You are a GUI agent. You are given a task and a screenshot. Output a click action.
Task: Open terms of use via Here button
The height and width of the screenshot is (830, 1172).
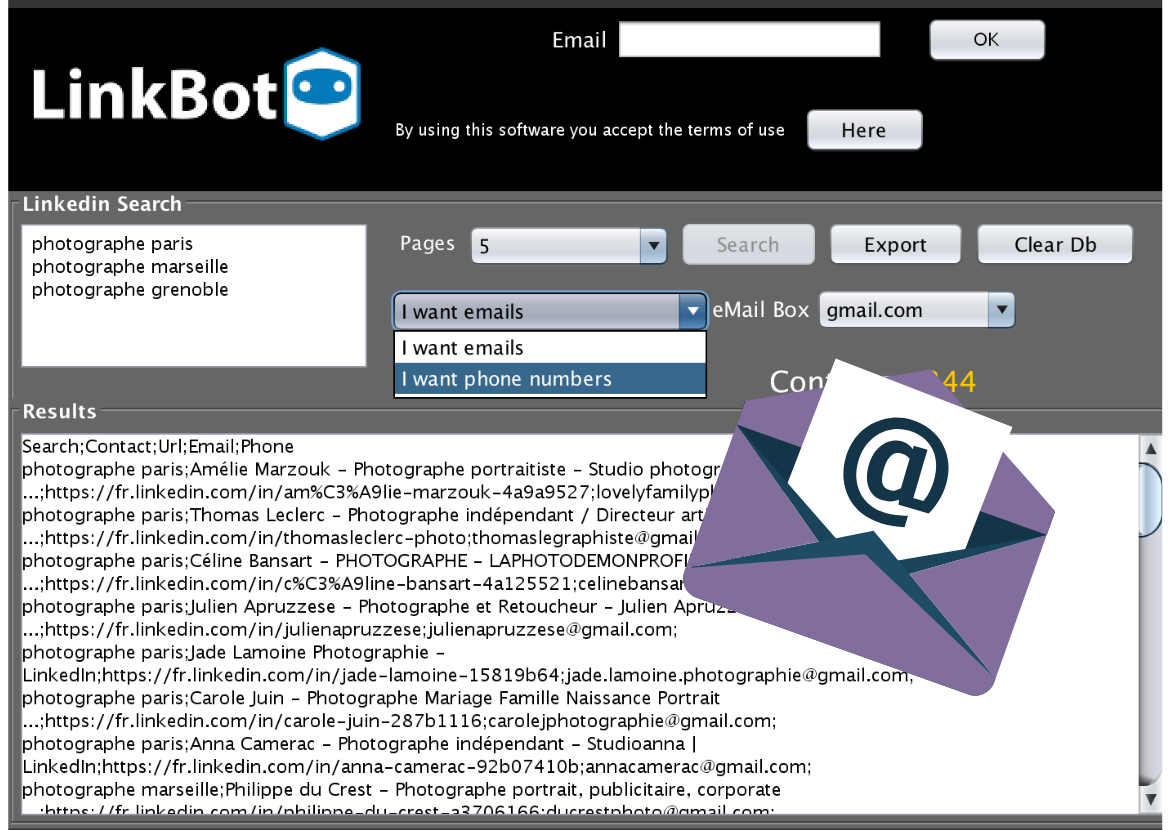864,130
